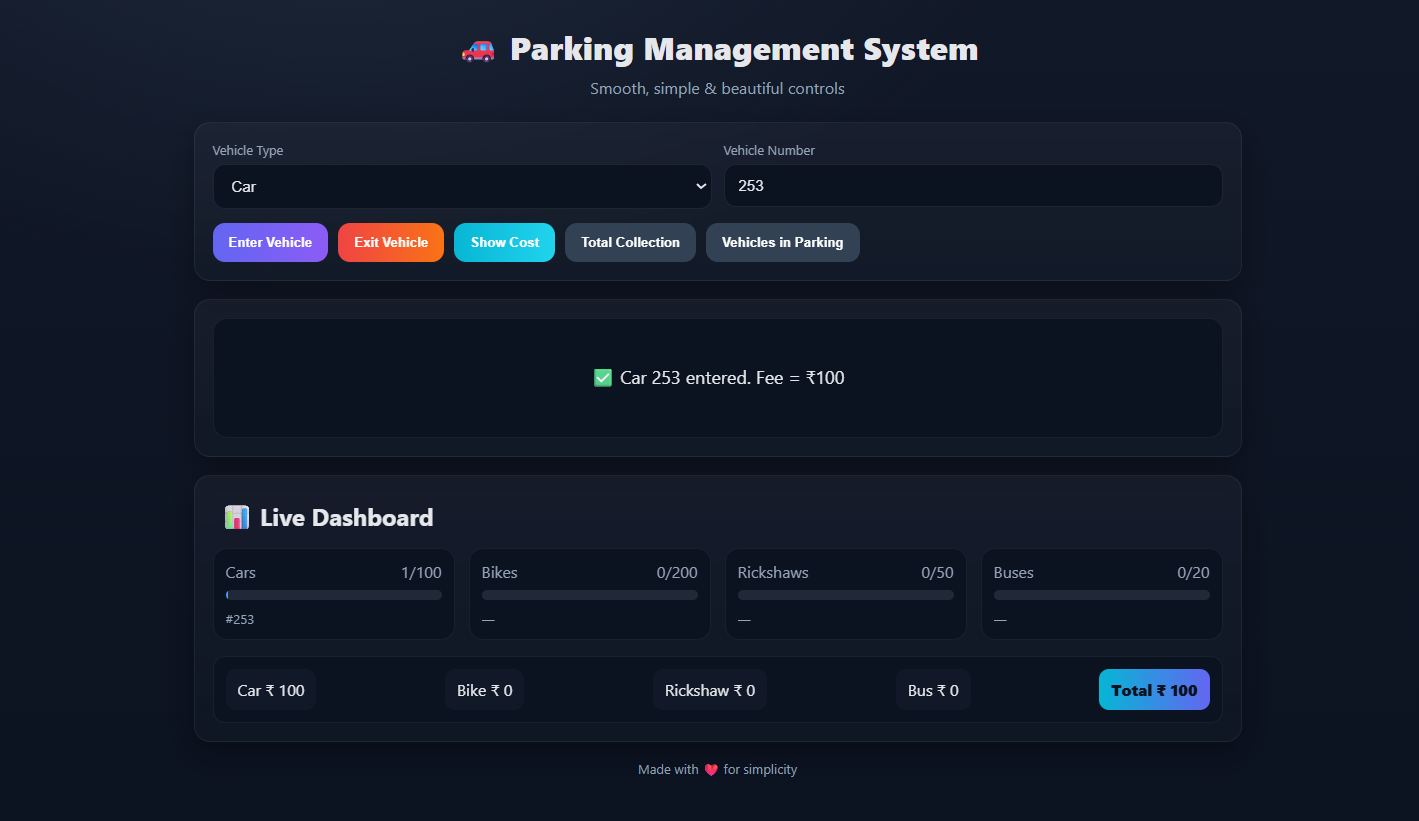1419x821 pixels.
Task: Click the Car ₹ 100 collection chip
Action: 270,689
